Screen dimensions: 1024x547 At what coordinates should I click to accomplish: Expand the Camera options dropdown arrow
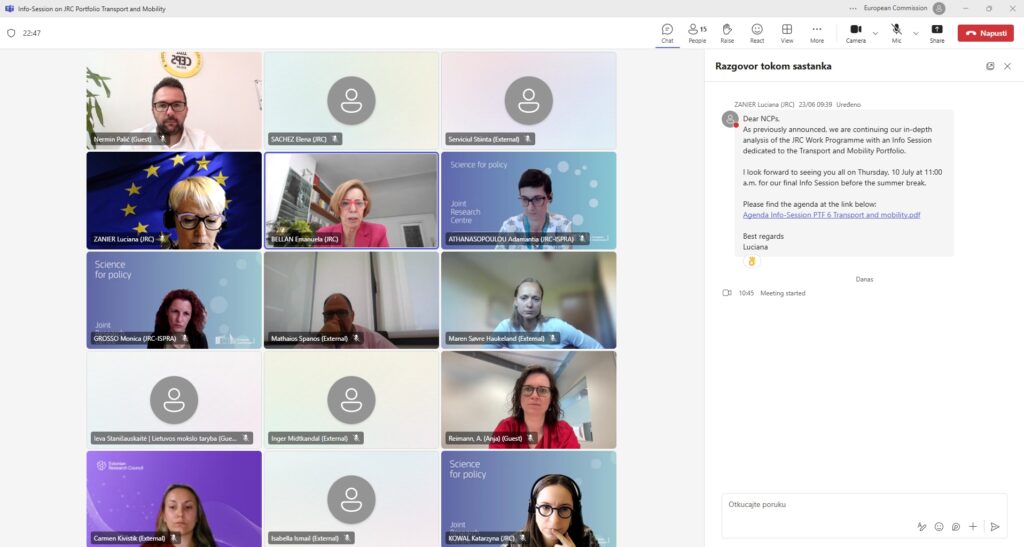(875, 33)
